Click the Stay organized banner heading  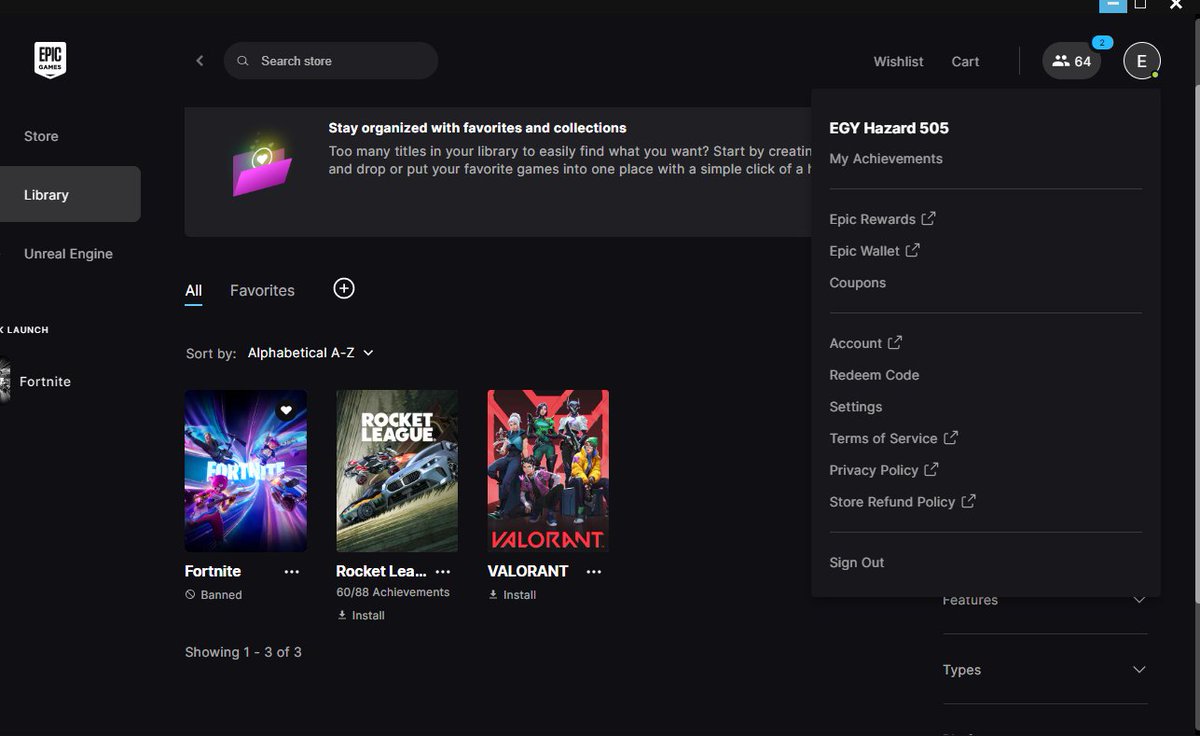point(477,128)
